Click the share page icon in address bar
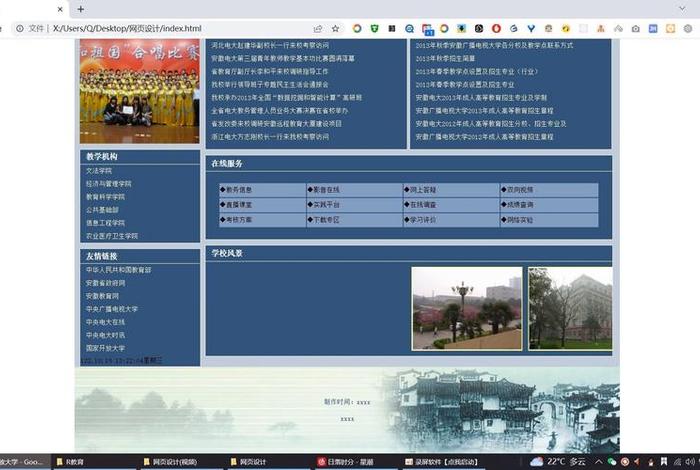This screenshot has width=700, height=470. (318, 29)
